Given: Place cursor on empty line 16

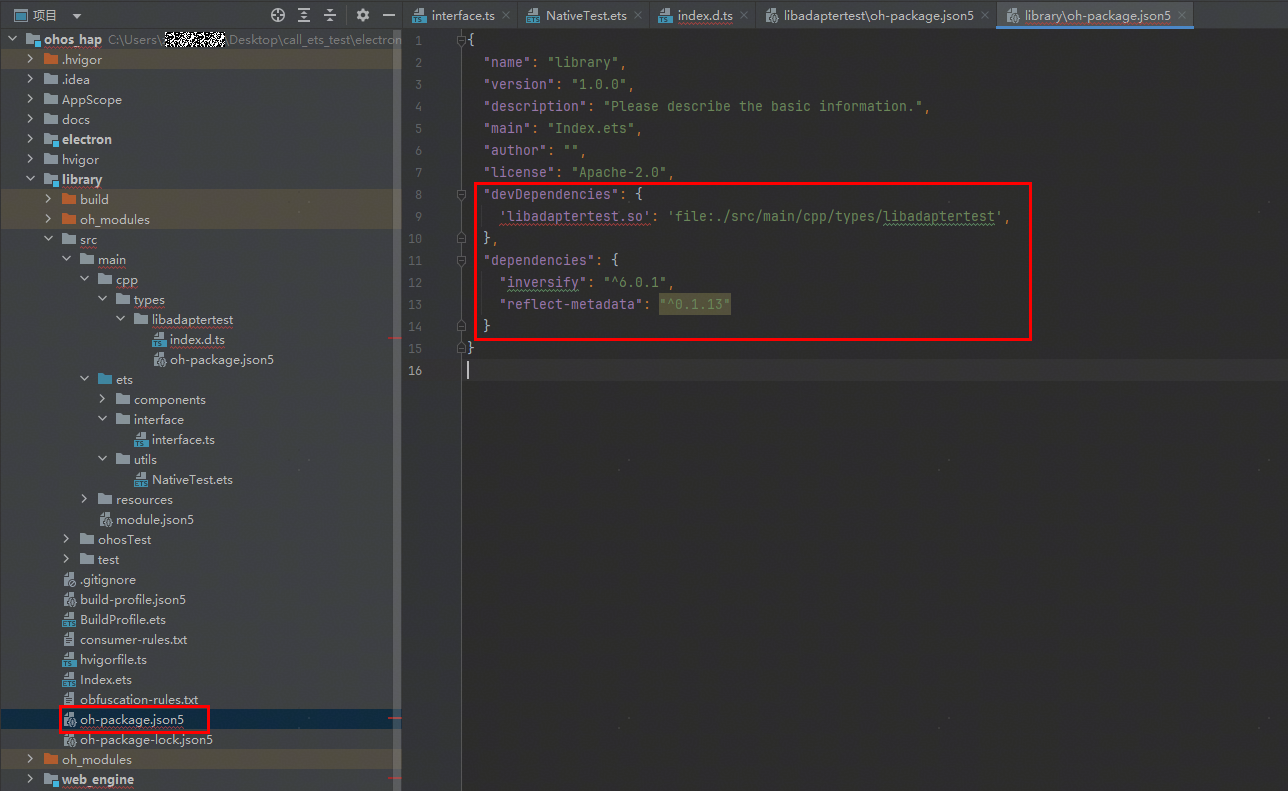Looking at the screenshot, I should click(876, 370).
